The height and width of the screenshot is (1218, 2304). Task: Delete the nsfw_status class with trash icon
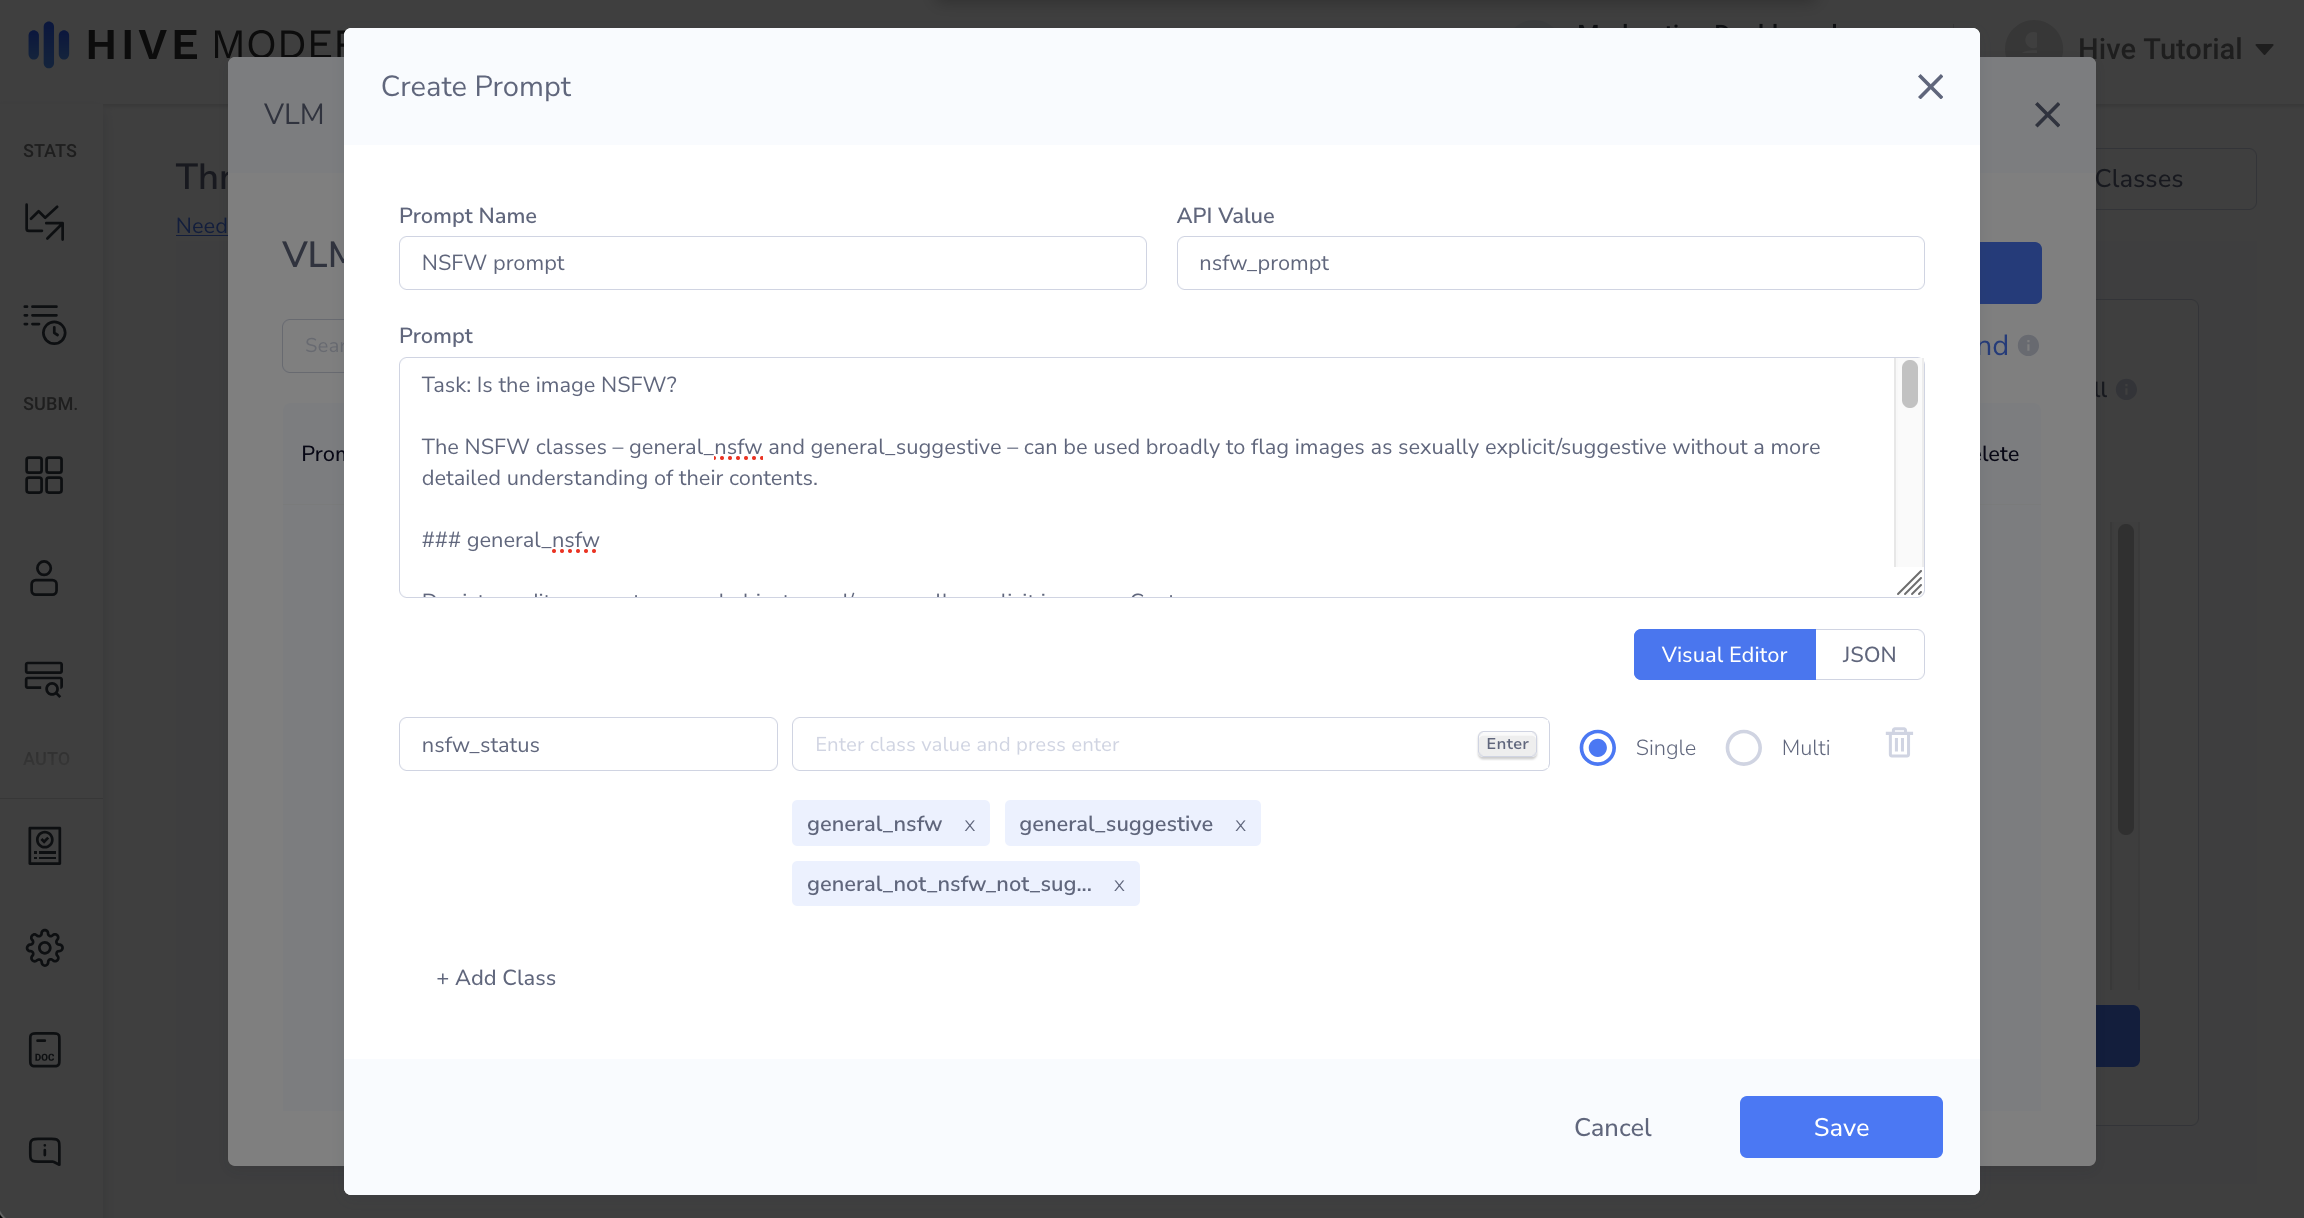[1899, 743]
